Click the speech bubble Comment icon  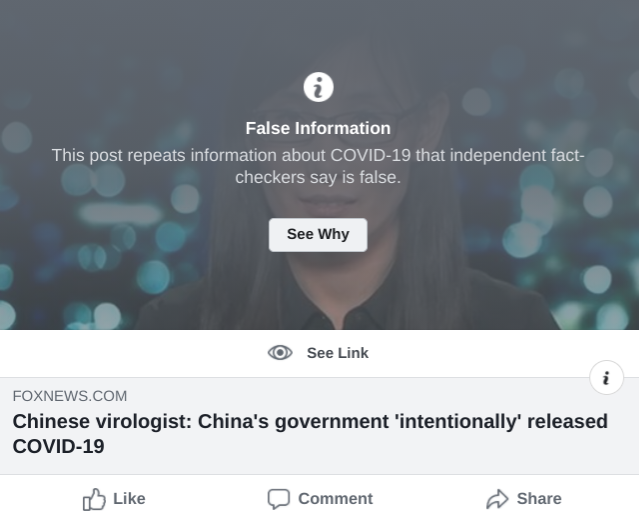(279, 499)
